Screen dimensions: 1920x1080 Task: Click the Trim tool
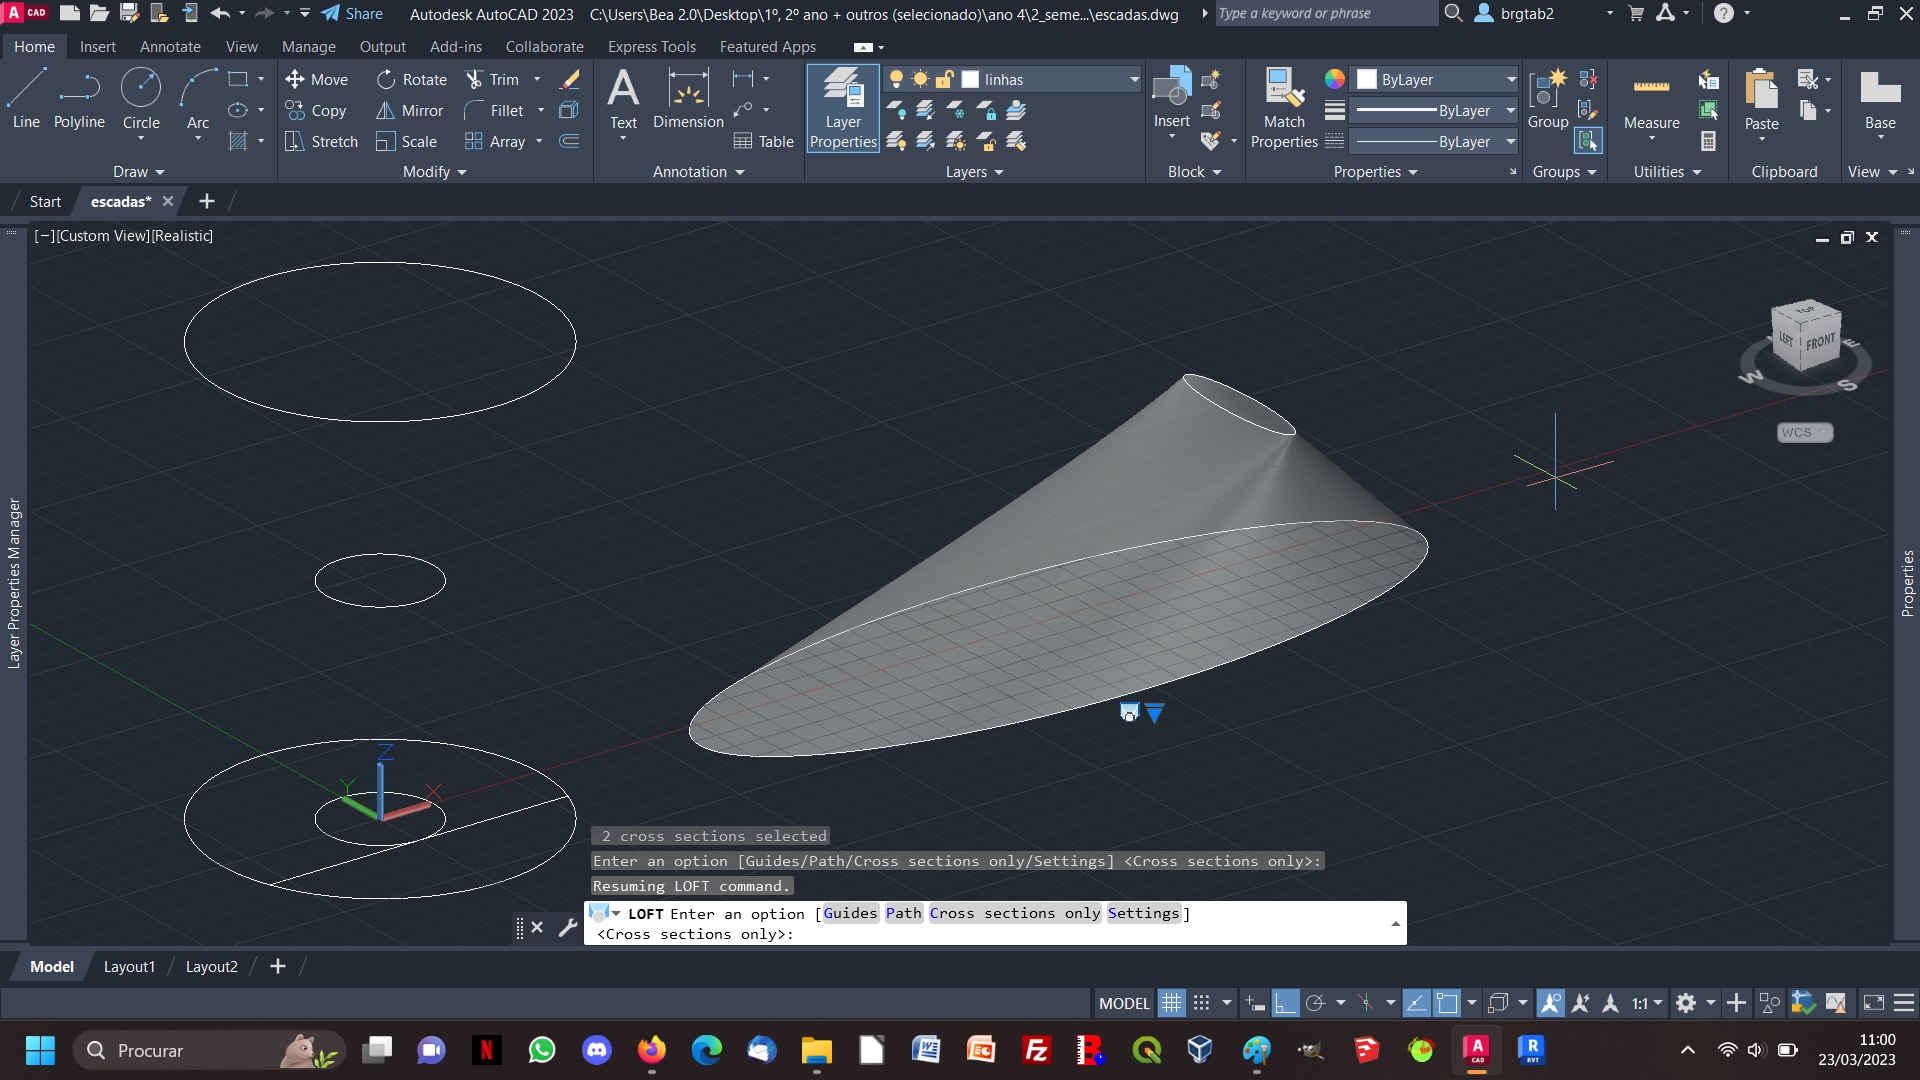[x=493, y=79]
